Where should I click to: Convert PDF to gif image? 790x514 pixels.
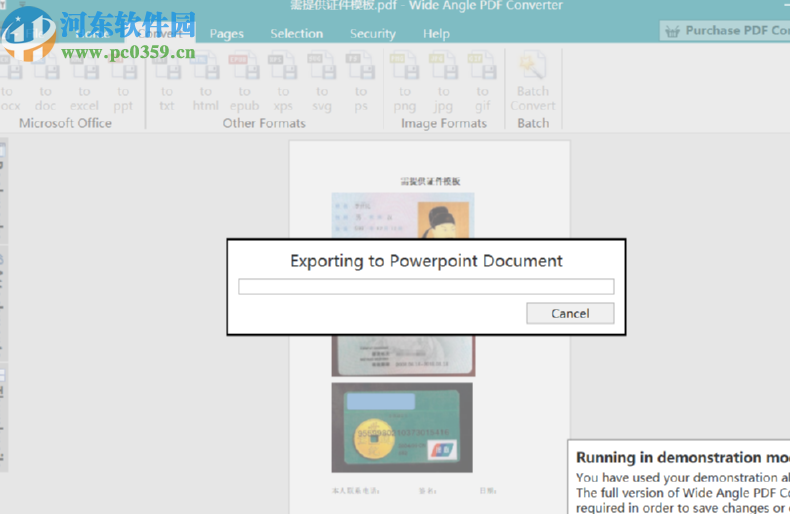[482, 82]
